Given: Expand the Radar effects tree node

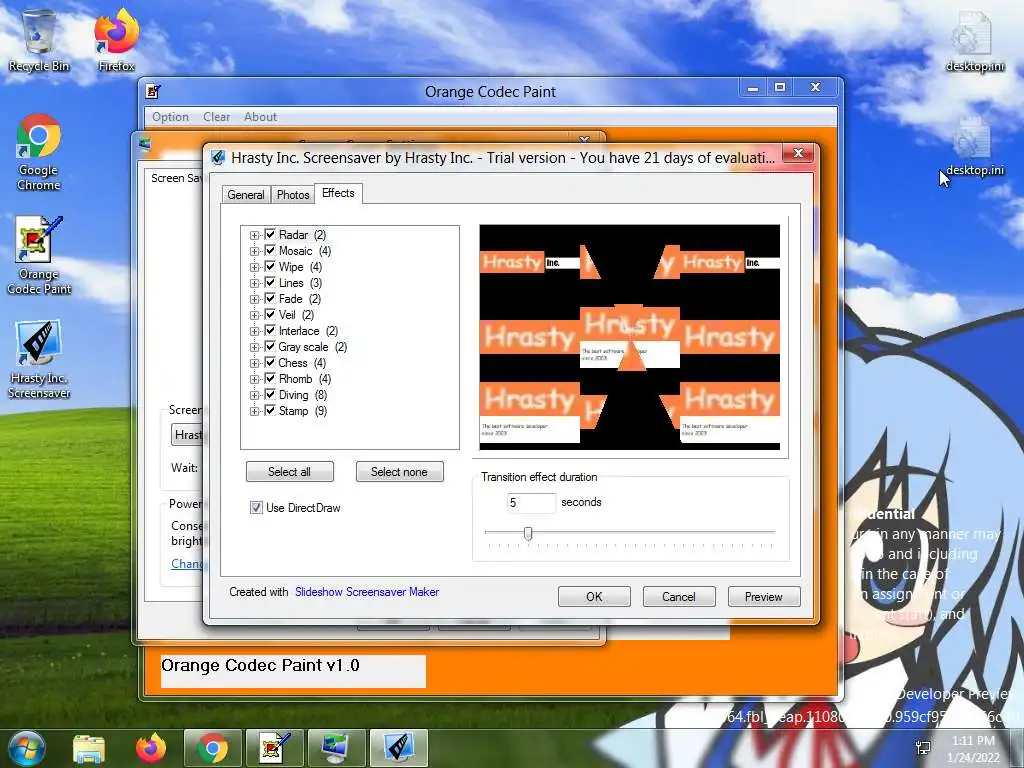Looking at the screenshot, I should click(254, 235).
